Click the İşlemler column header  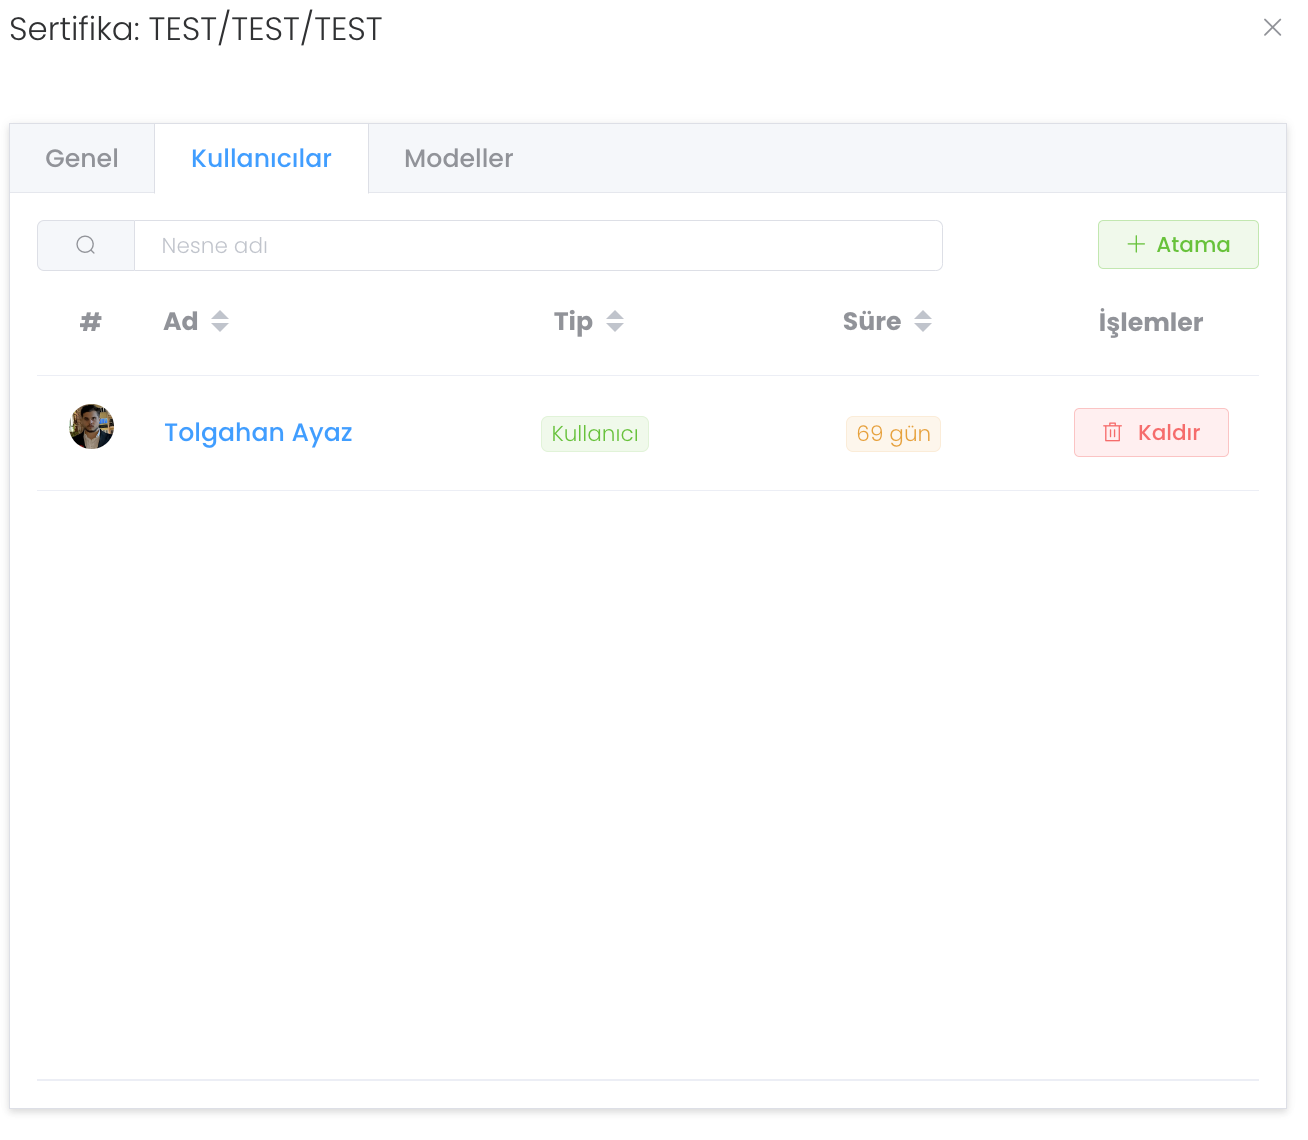tap(1150, 322)
